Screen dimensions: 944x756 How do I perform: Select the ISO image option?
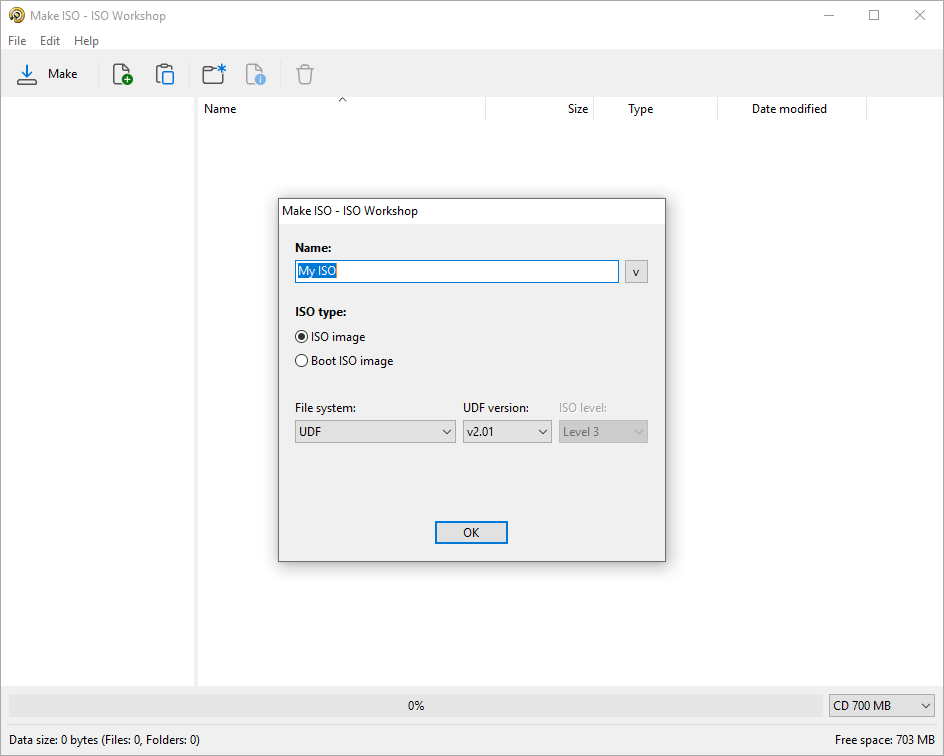pos(301,336)
